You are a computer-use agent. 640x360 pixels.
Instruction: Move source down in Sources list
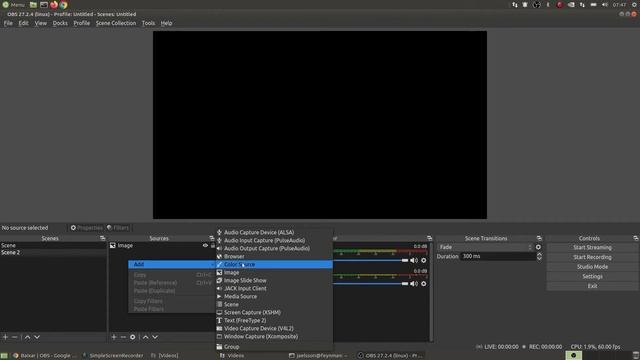tap(155, 337)
